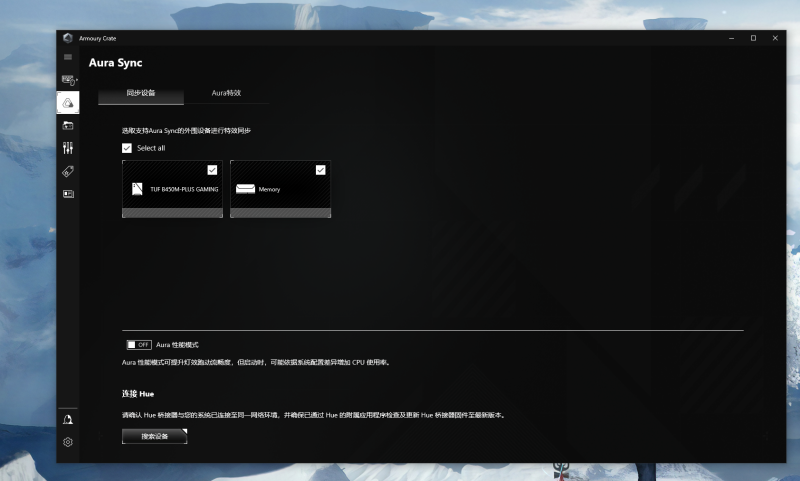The image size is (800, 481).
Task: Open the News card icon in sidebar
Action: click(68, 194)
